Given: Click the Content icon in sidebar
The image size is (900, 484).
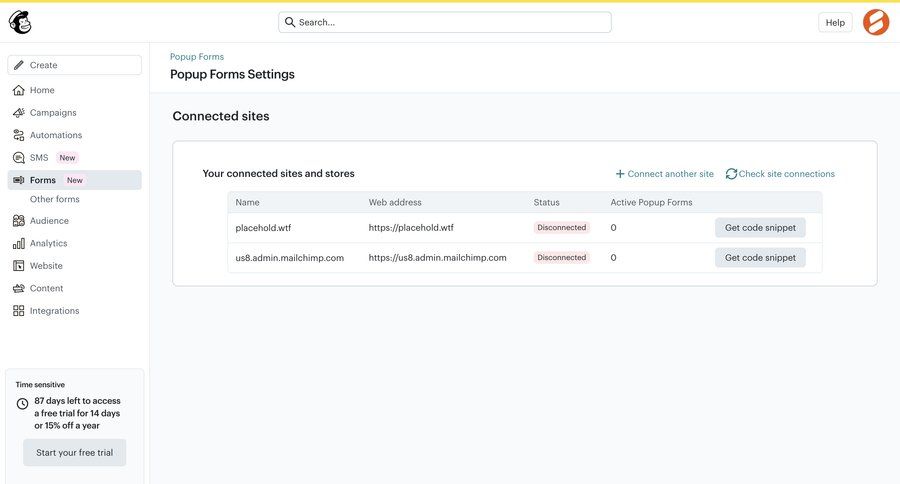Looking at the screenshot, I should [x=19, y=288].
